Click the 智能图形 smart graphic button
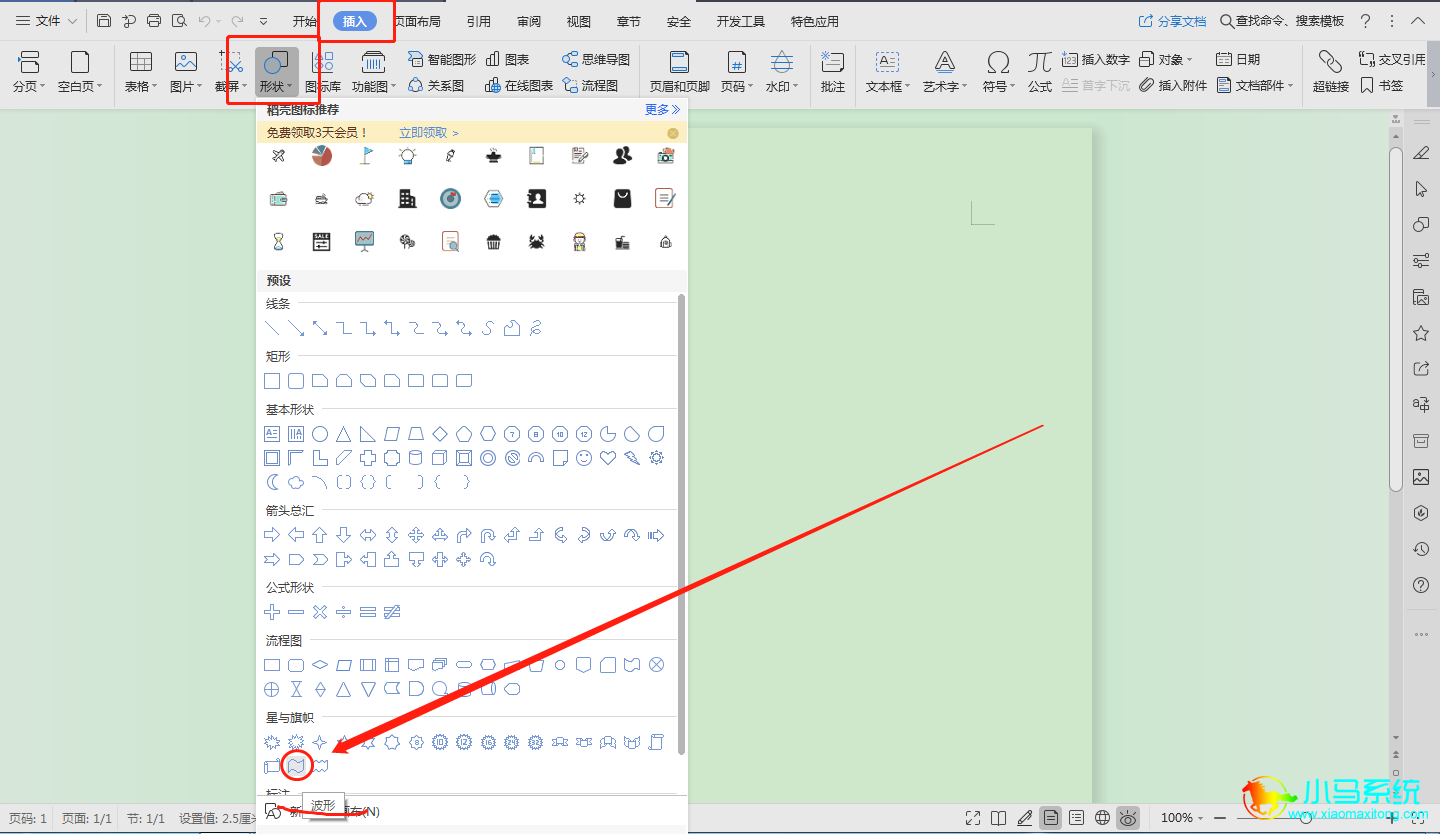The width and height of the screenshot is (1440, 834). (x=442, y=60)
